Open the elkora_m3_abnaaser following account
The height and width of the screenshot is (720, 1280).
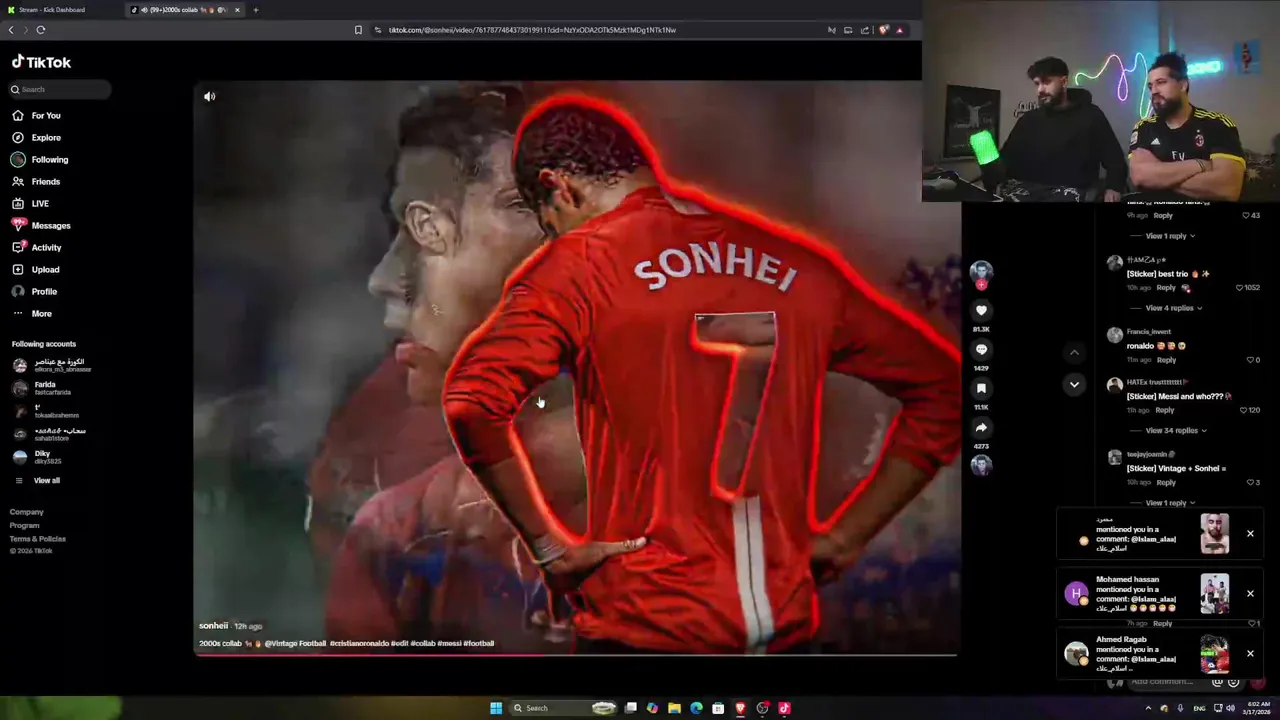[52, 366]
